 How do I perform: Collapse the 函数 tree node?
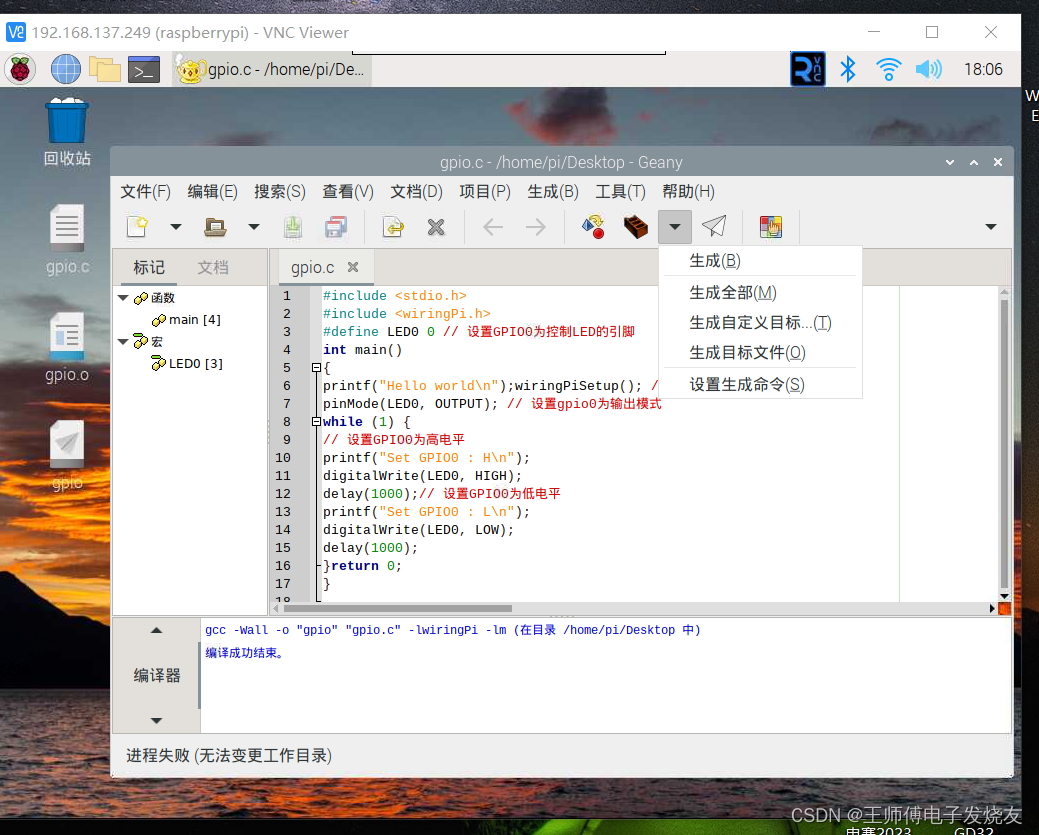point(123,297)
